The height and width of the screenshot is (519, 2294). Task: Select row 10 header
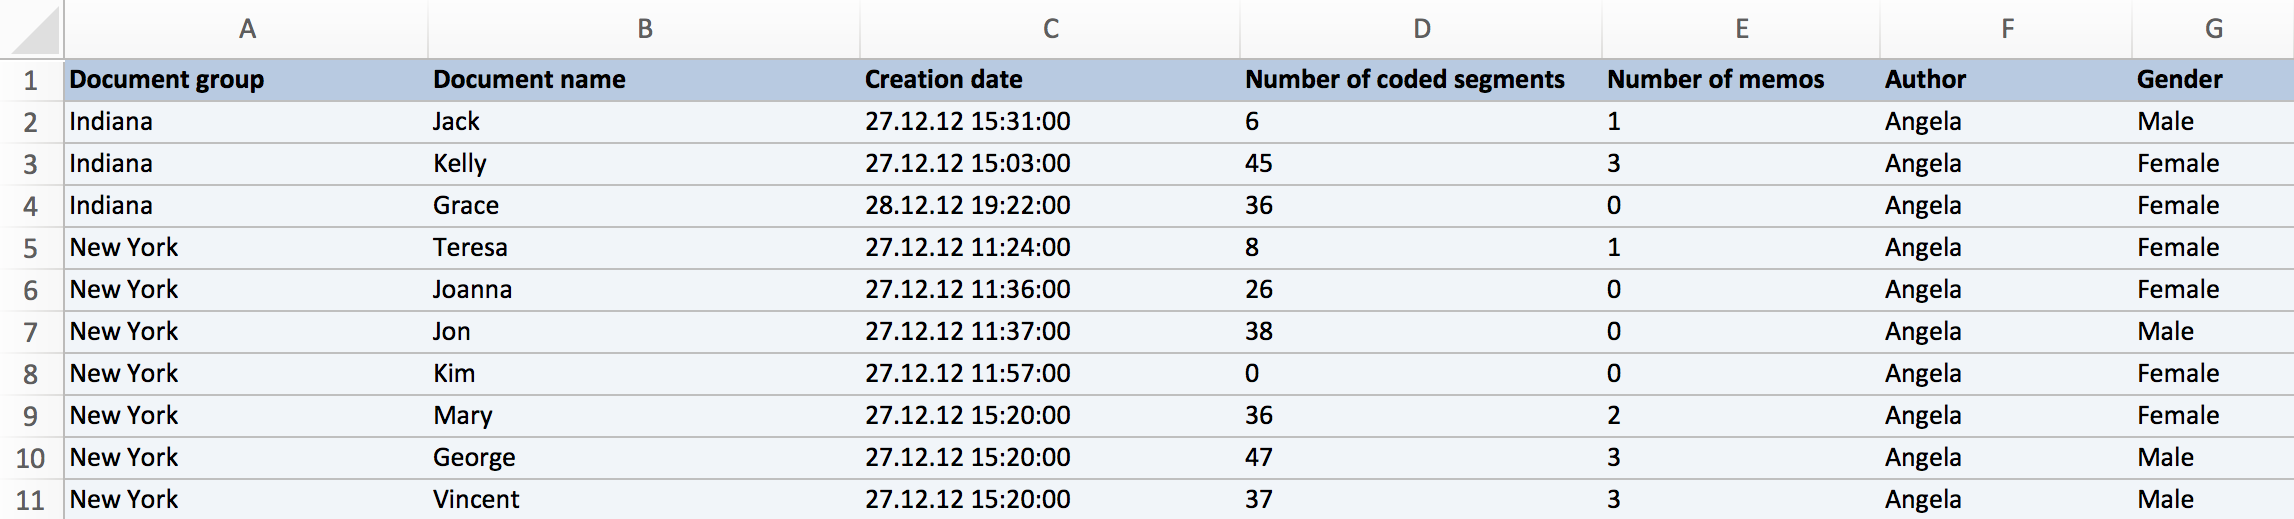point(31,458)
